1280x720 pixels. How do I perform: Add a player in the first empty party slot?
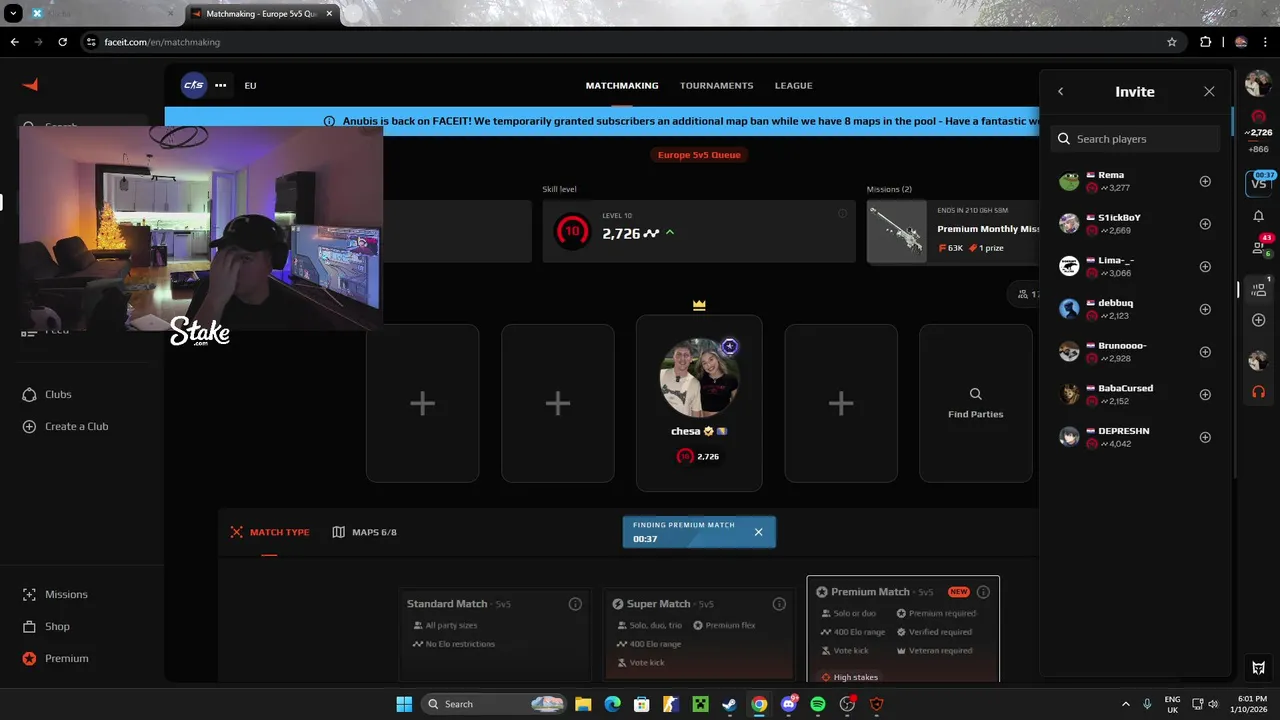[x=422, y=403]
